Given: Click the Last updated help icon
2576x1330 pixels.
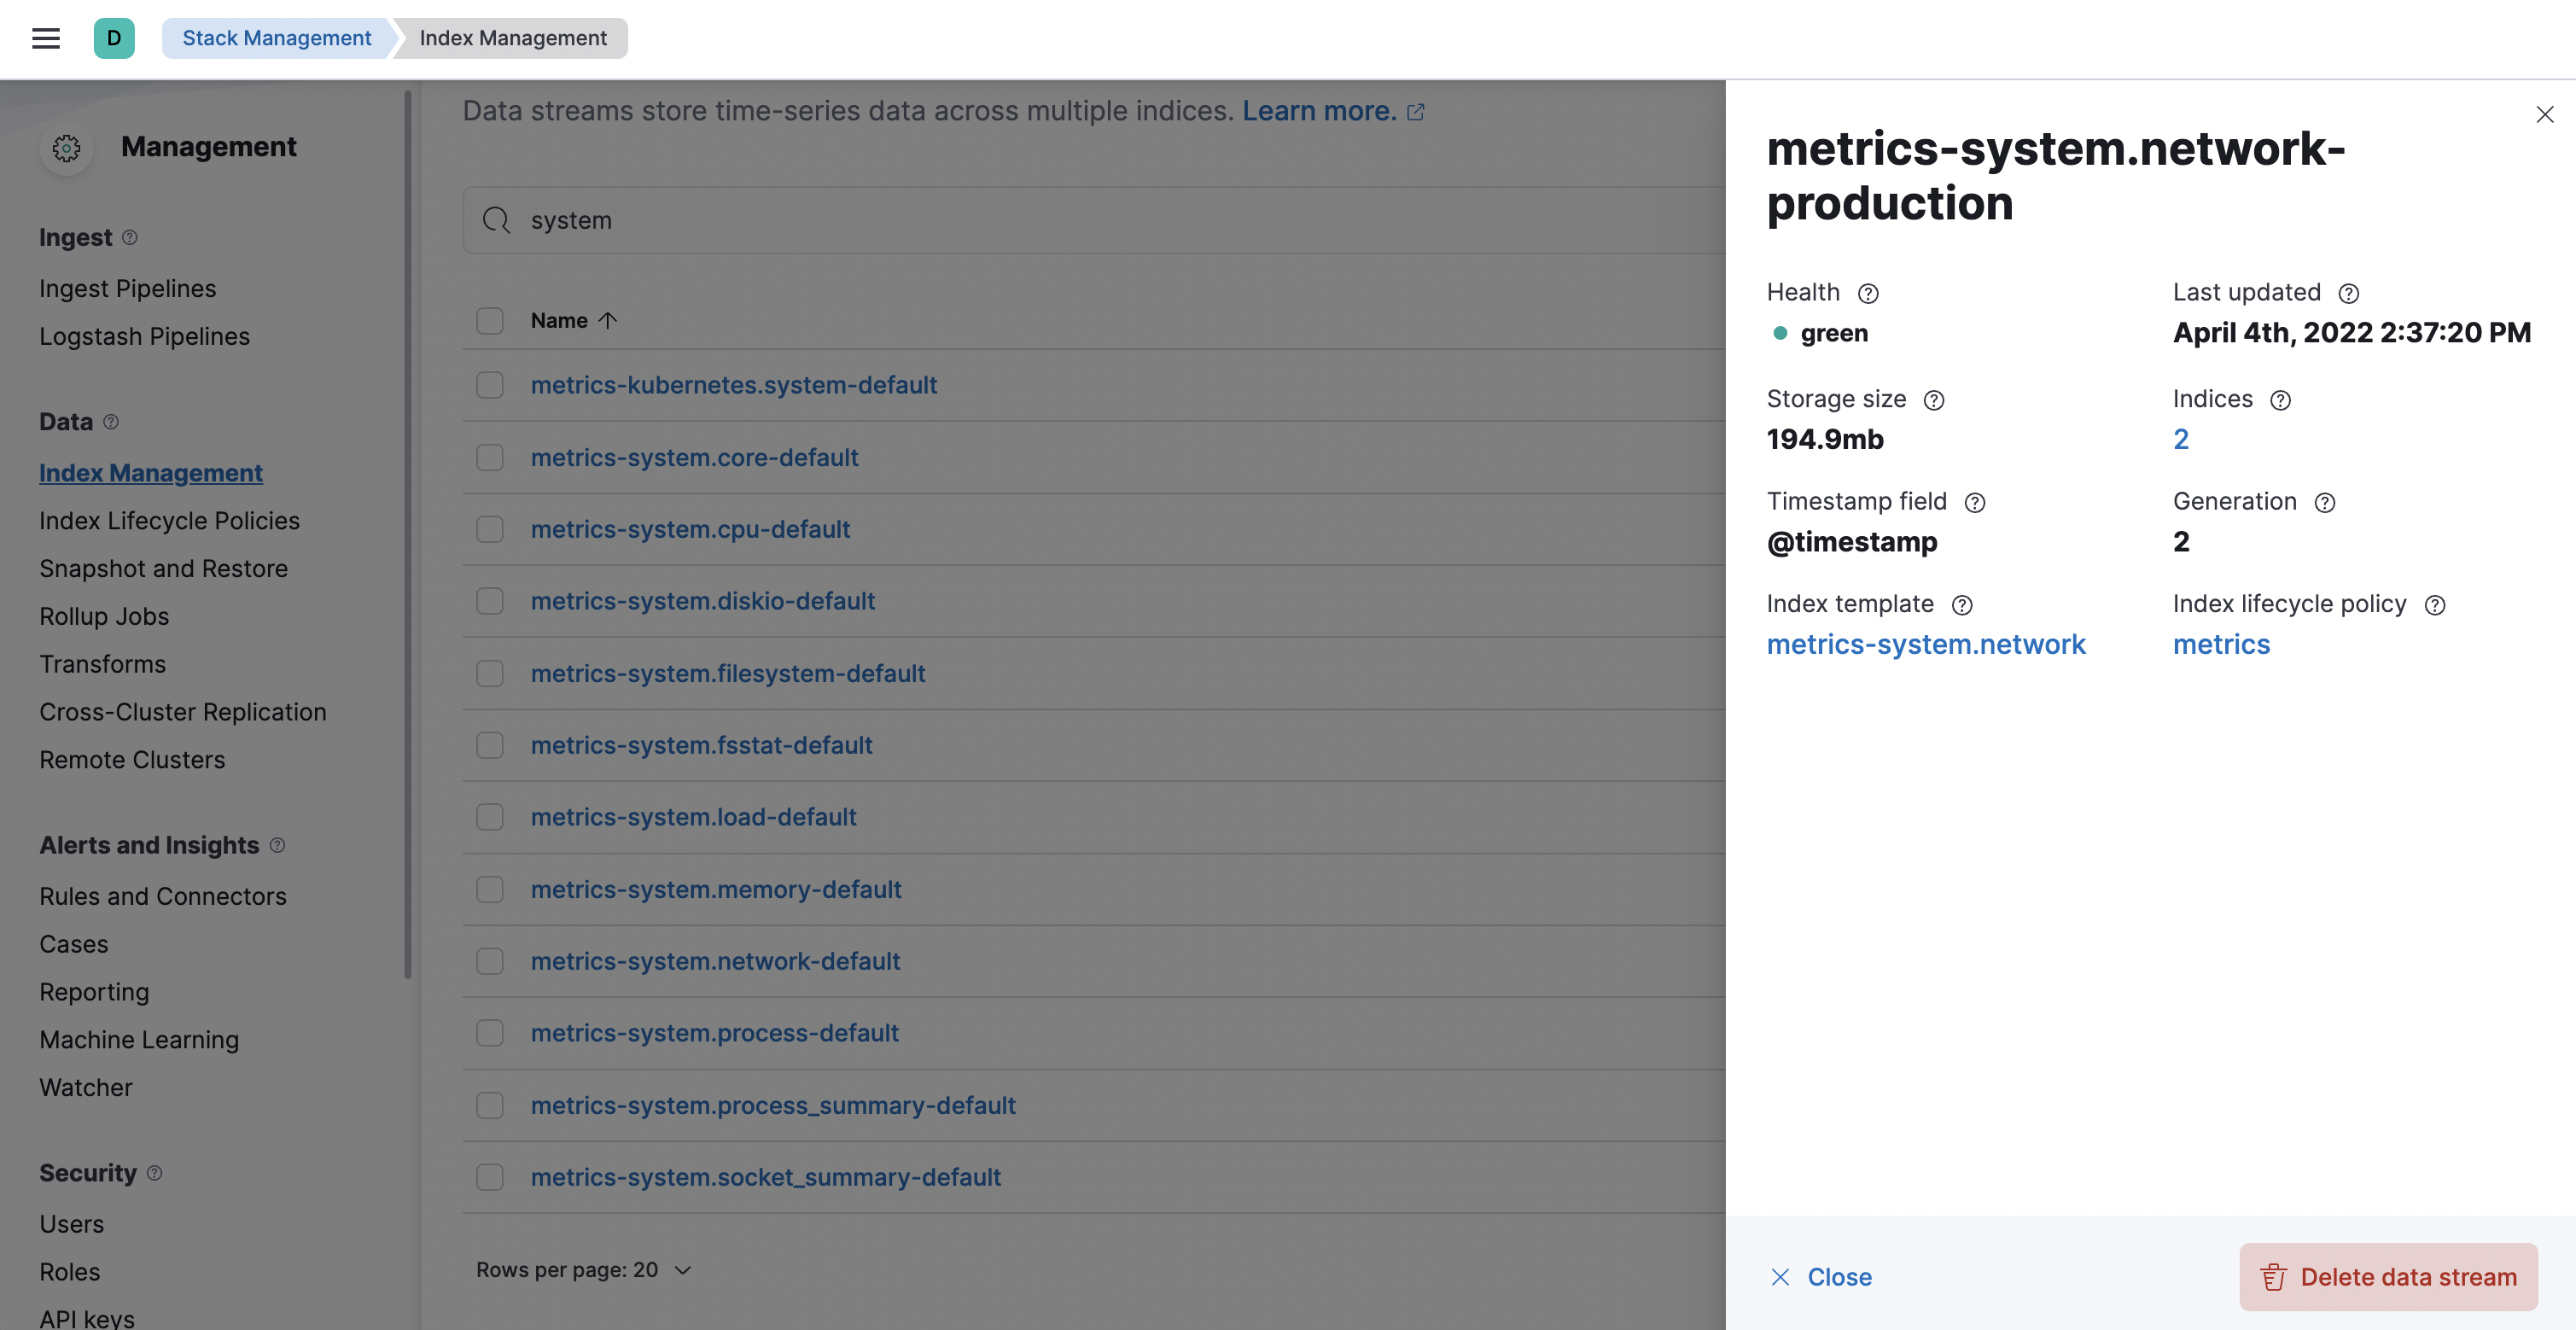Looking at the screenshot, I should [x=2348, y=293].
